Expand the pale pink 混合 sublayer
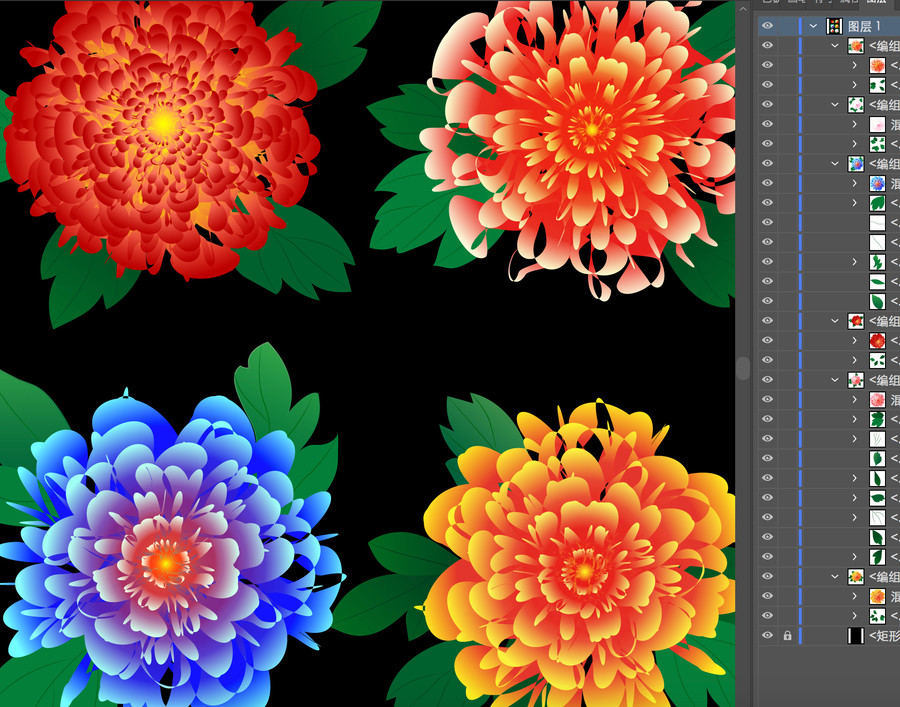 point(855,124)
